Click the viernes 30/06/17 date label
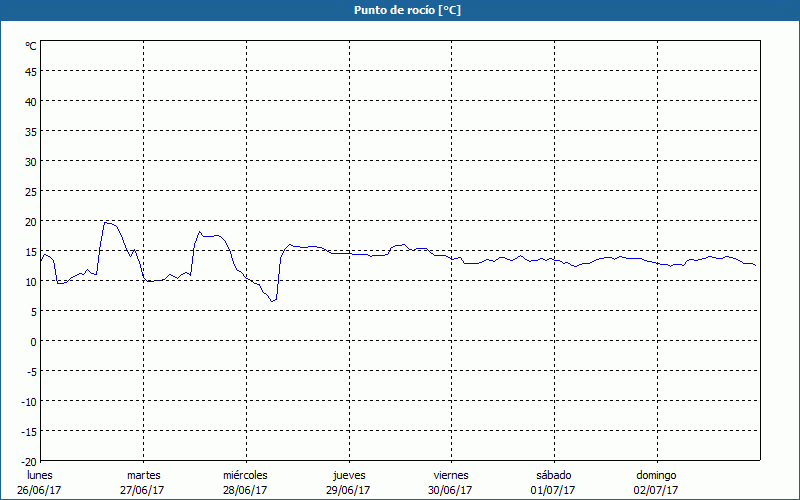The image size is (800, 500). click(x=451, y=483)
